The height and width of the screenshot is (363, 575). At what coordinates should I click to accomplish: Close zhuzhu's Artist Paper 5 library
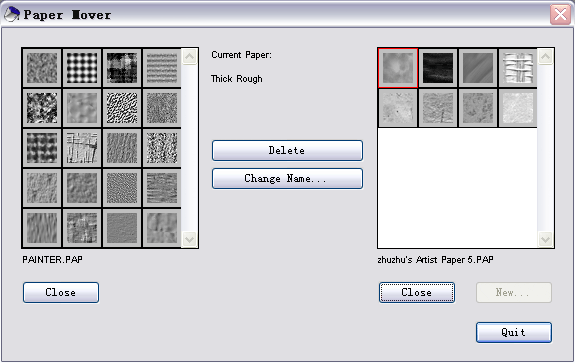click(x=417, y=293)
